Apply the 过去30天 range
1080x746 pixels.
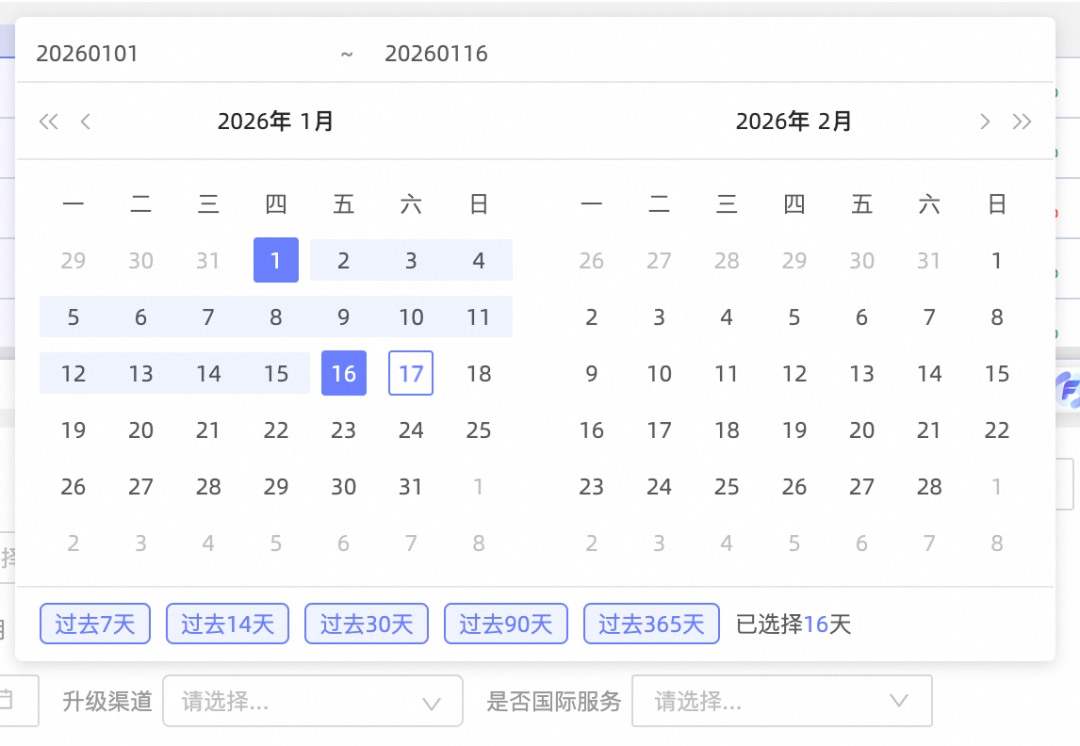366,624
